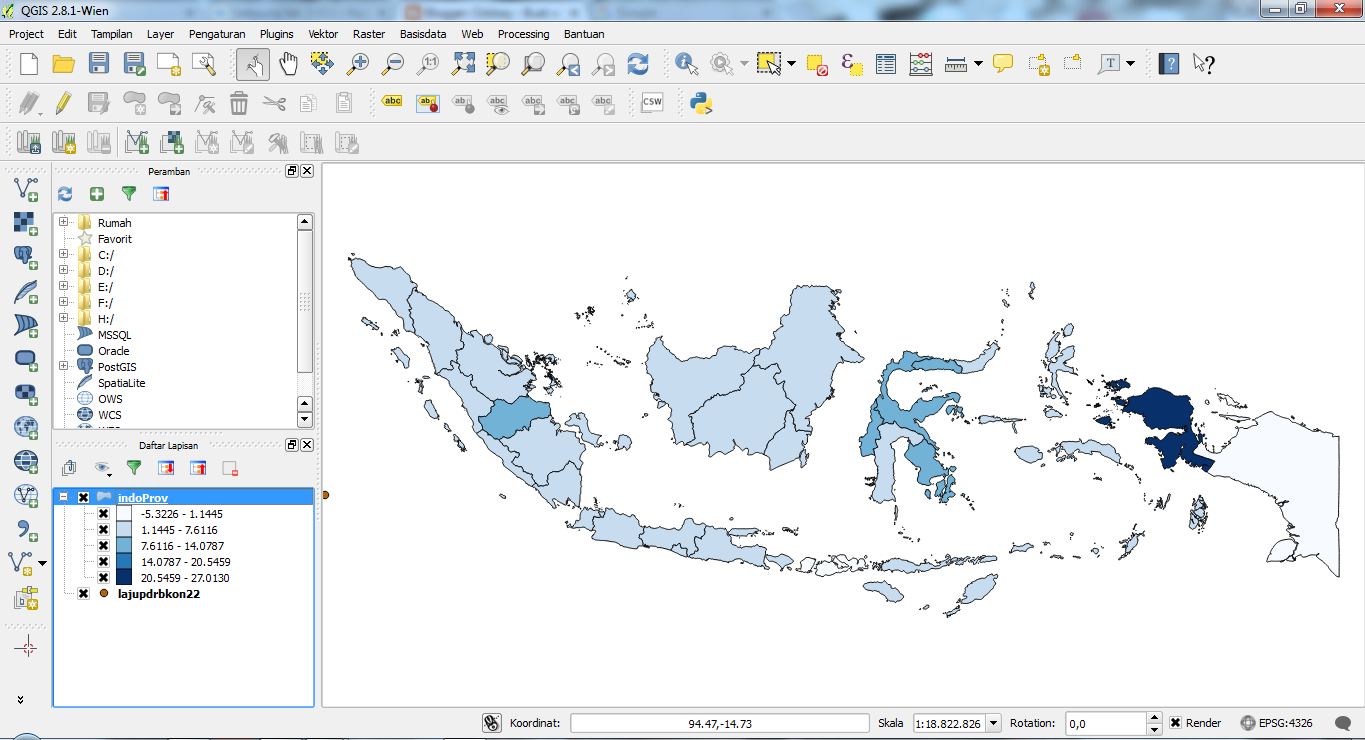Select the Pan Map hand tool
This screenshot has width=1365, height=740.
288,65
